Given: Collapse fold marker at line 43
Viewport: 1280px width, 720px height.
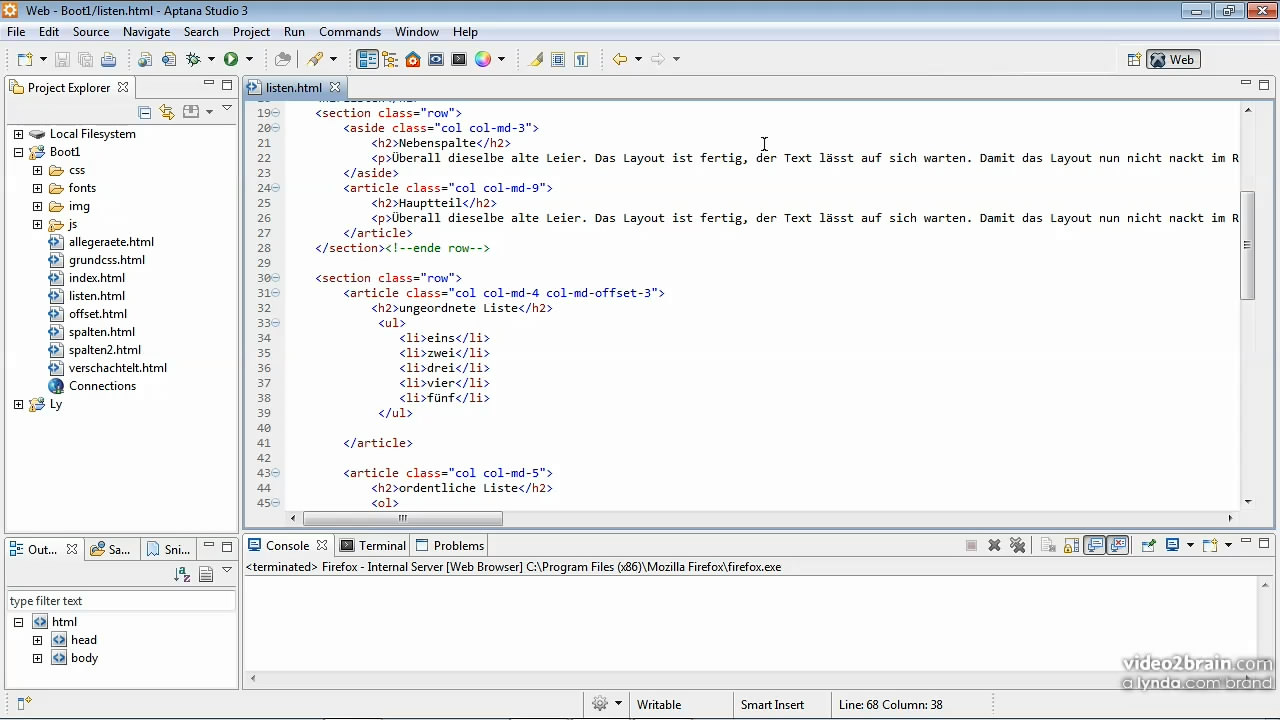Looking at the screenshot, I should [x=276, y=473].
